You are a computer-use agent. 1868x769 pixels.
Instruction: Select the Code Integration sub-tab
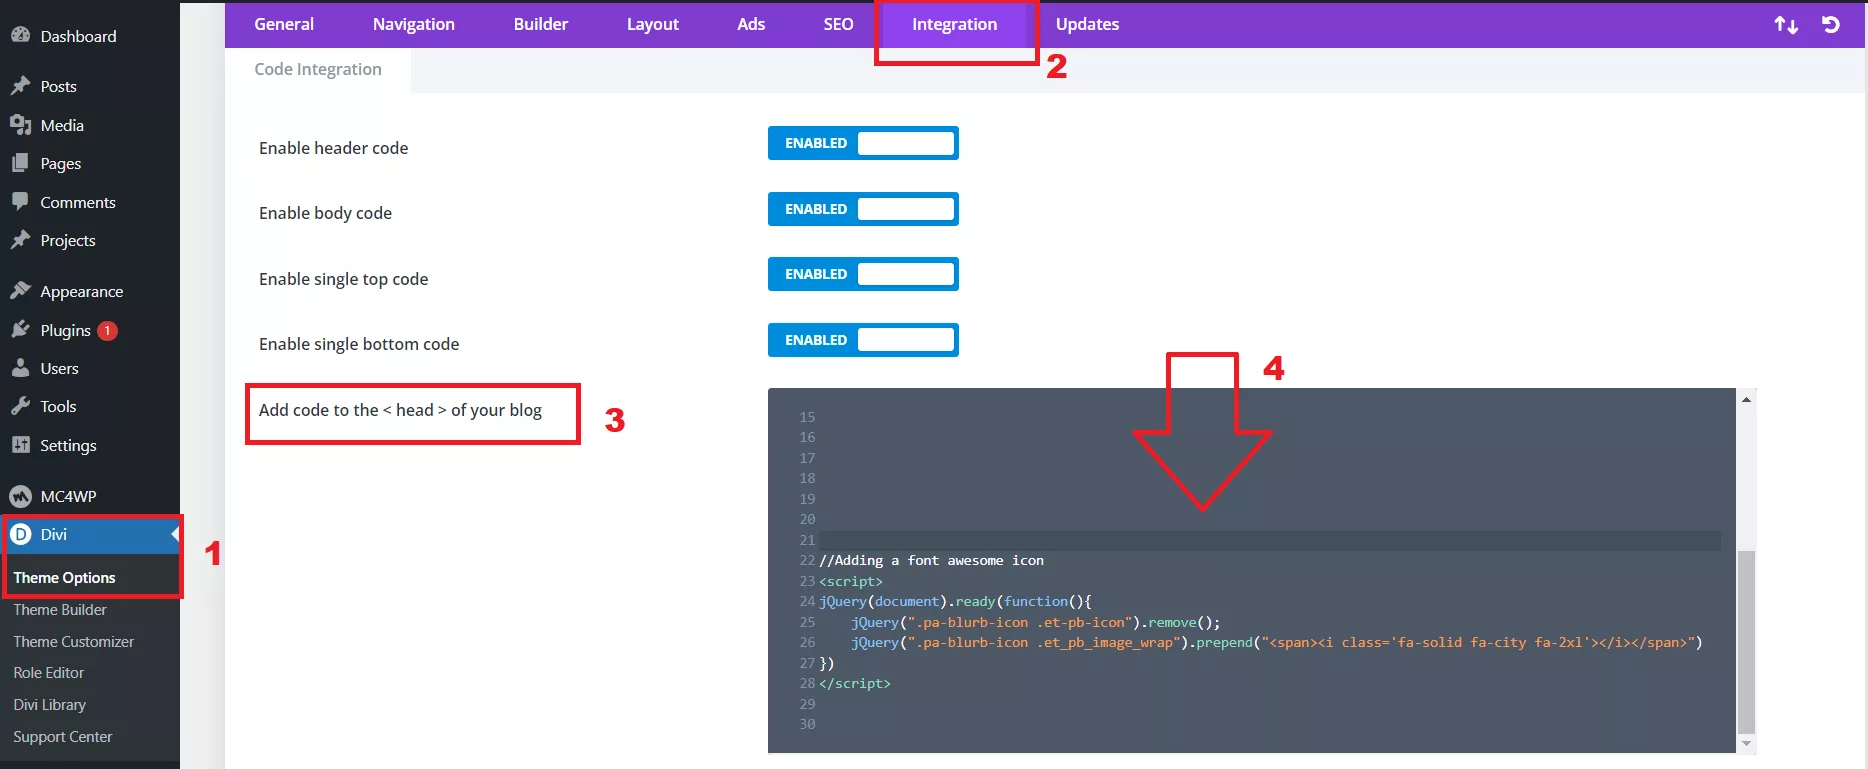click(318, 70)
